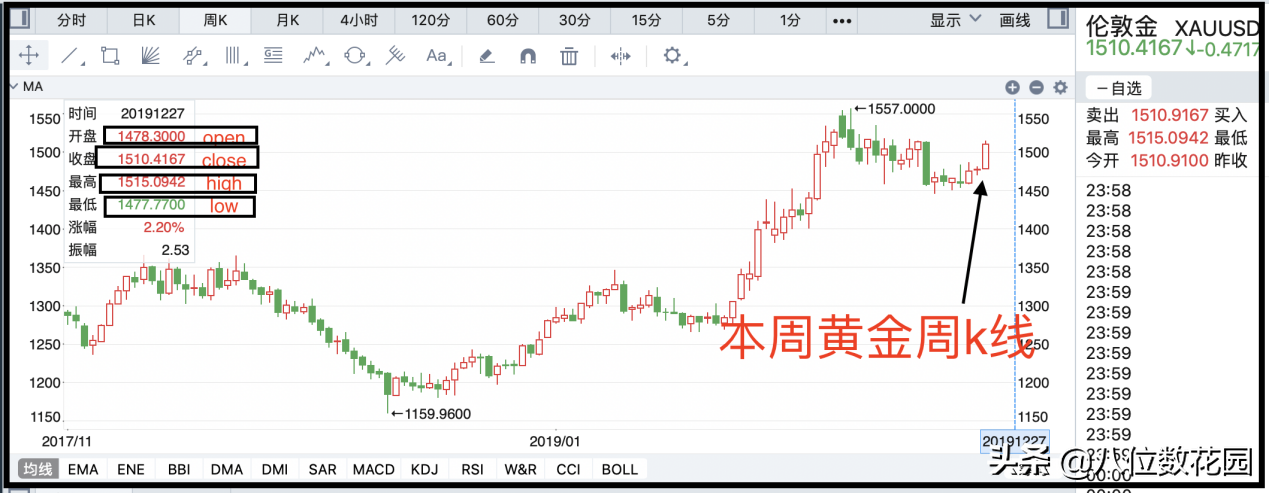Switch to the 120分 timeframe tab

tap(430, 20)
